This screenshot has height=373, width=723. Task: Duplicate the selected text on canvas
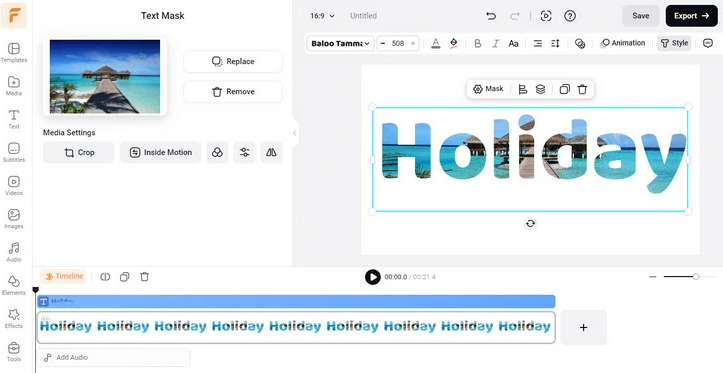[564, 89]
